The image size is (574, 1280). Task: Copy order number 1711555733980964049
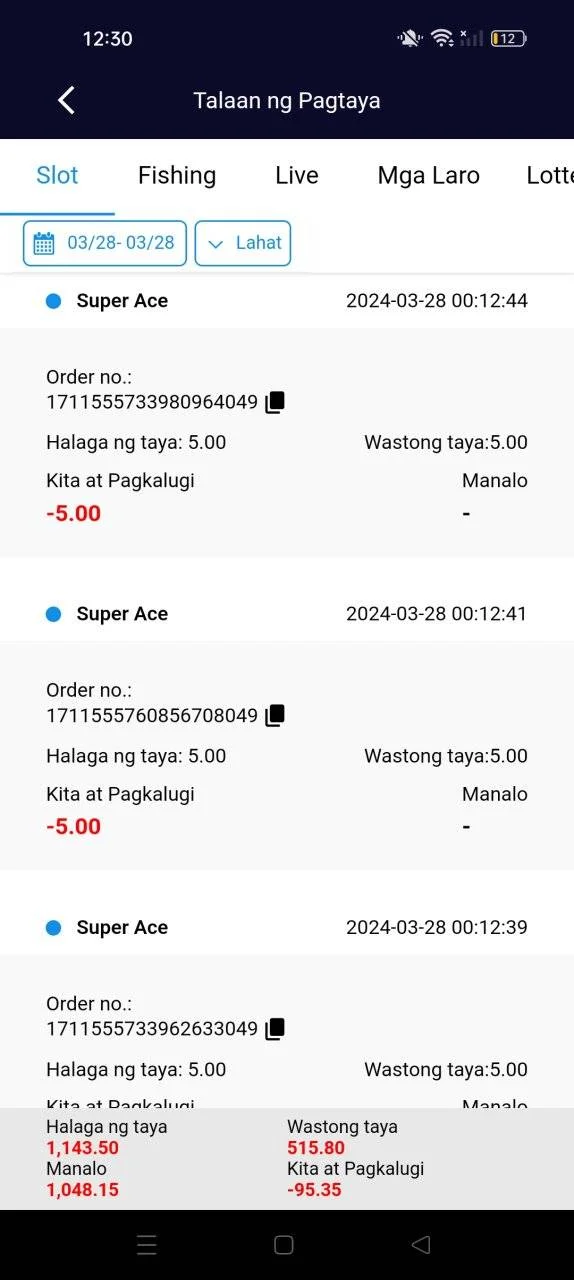click(275, 402)
